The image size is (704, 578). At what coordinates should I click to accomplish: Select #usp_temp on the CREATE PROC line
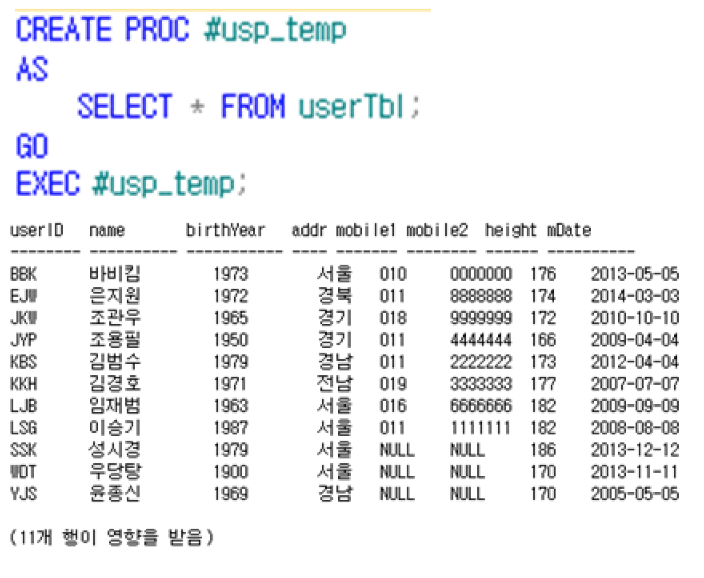pyautogui.click(x=275, y=31)
